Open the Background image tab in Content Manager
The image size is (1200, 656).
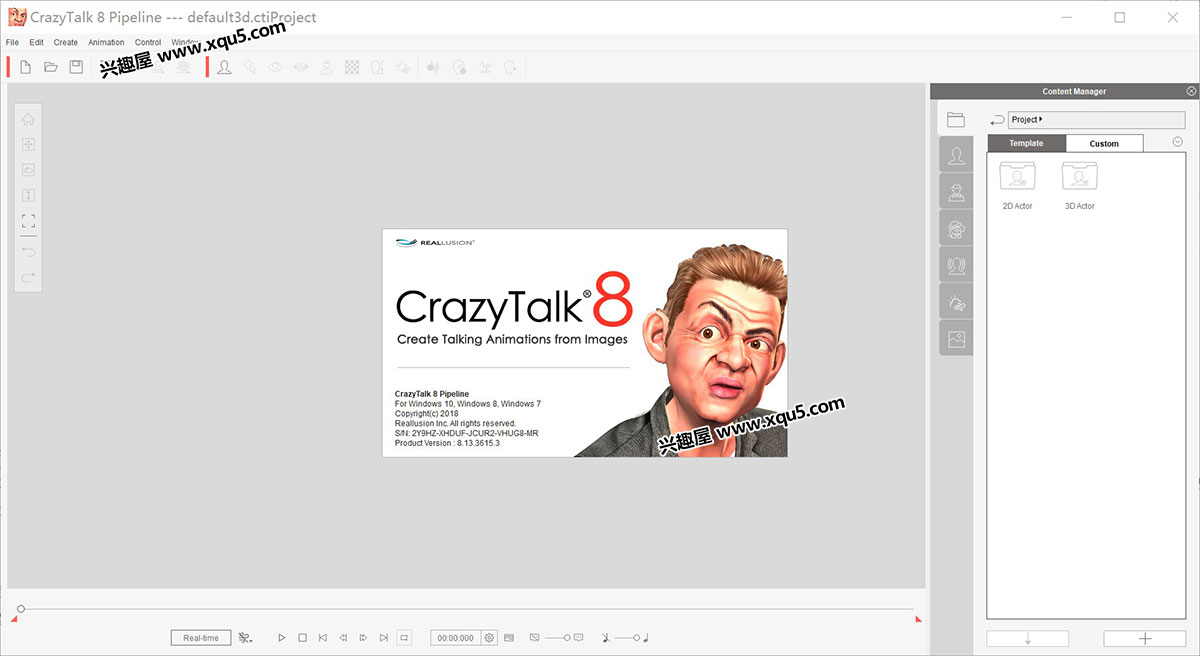coord(956,339)
